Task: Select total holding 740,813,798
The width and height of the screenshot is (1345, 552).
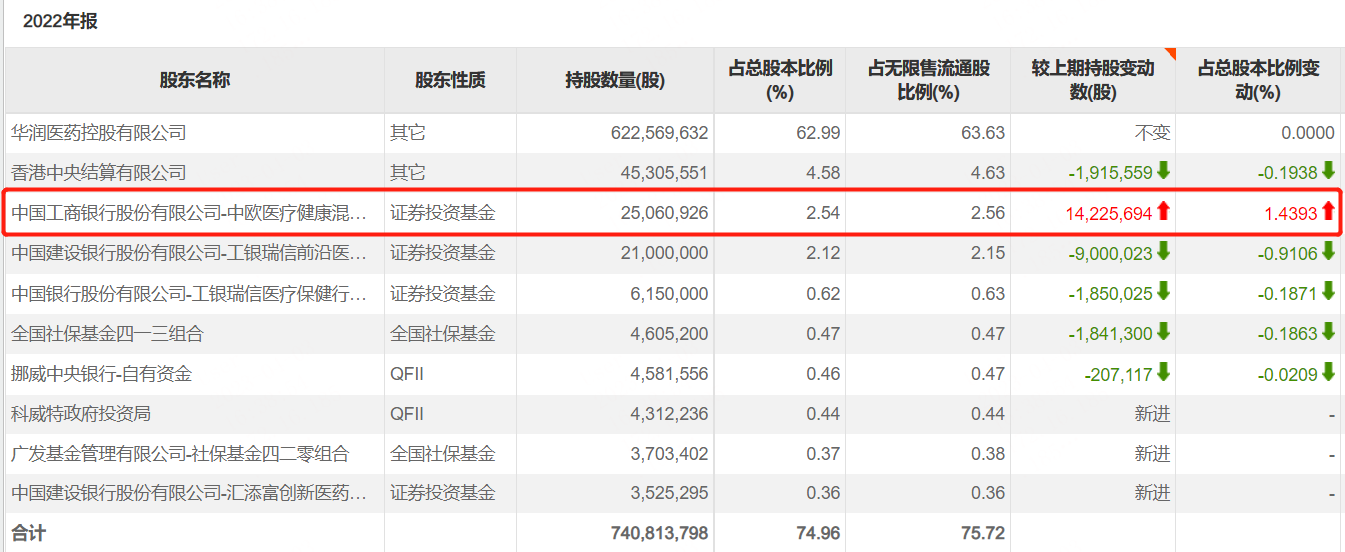Action: tap(659, 534)
